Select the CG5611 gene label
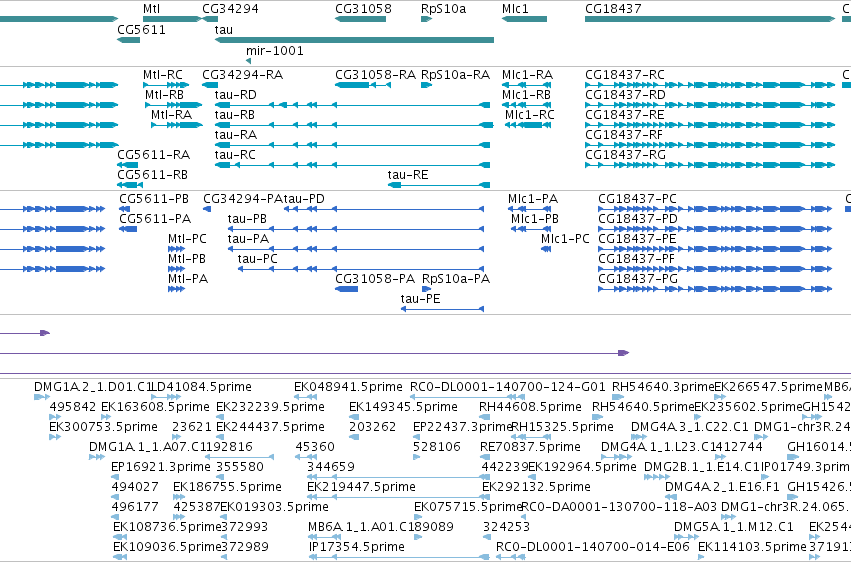 point(142,29)
